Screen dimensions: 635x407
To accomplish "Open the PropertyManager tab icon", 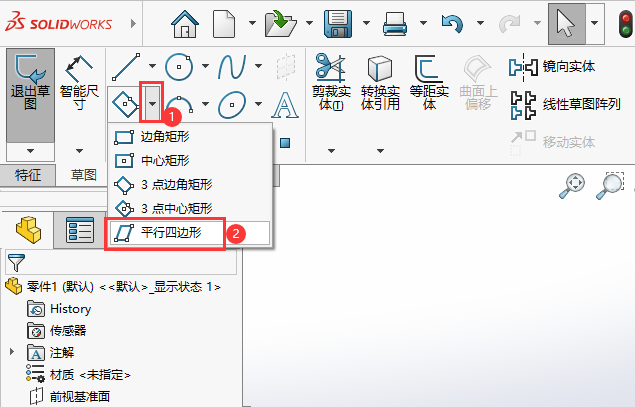I will point(80,230).
